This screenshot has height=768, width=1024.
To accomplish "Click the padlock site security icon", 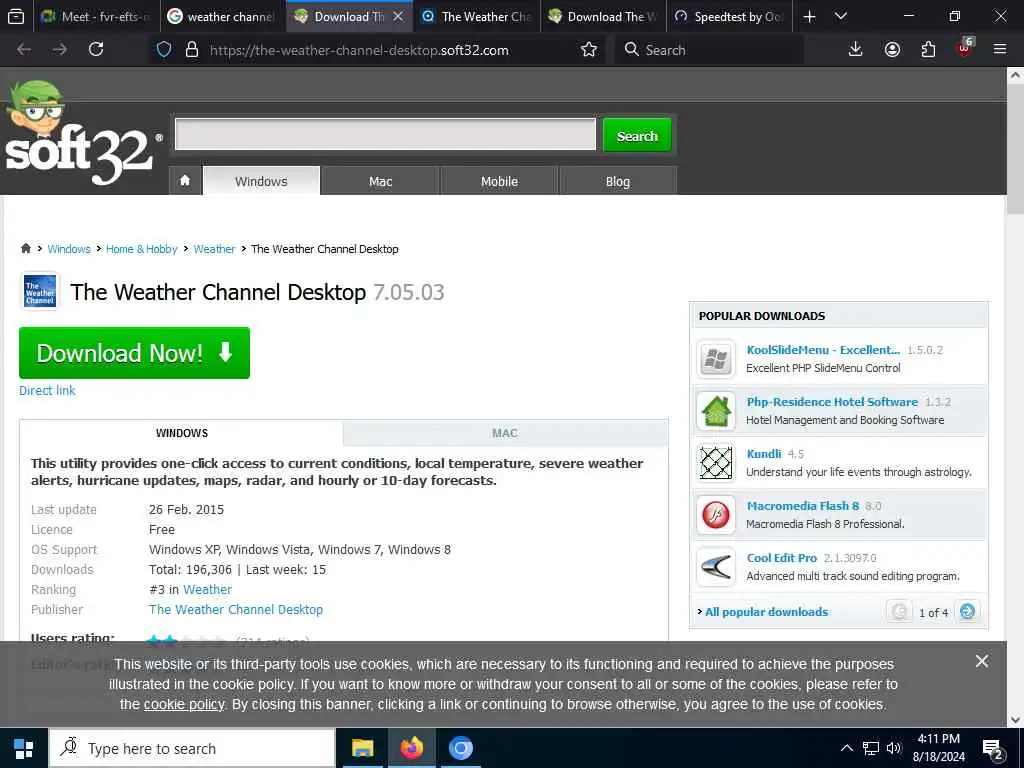I will pyautogui.click(x=192, y=50).
